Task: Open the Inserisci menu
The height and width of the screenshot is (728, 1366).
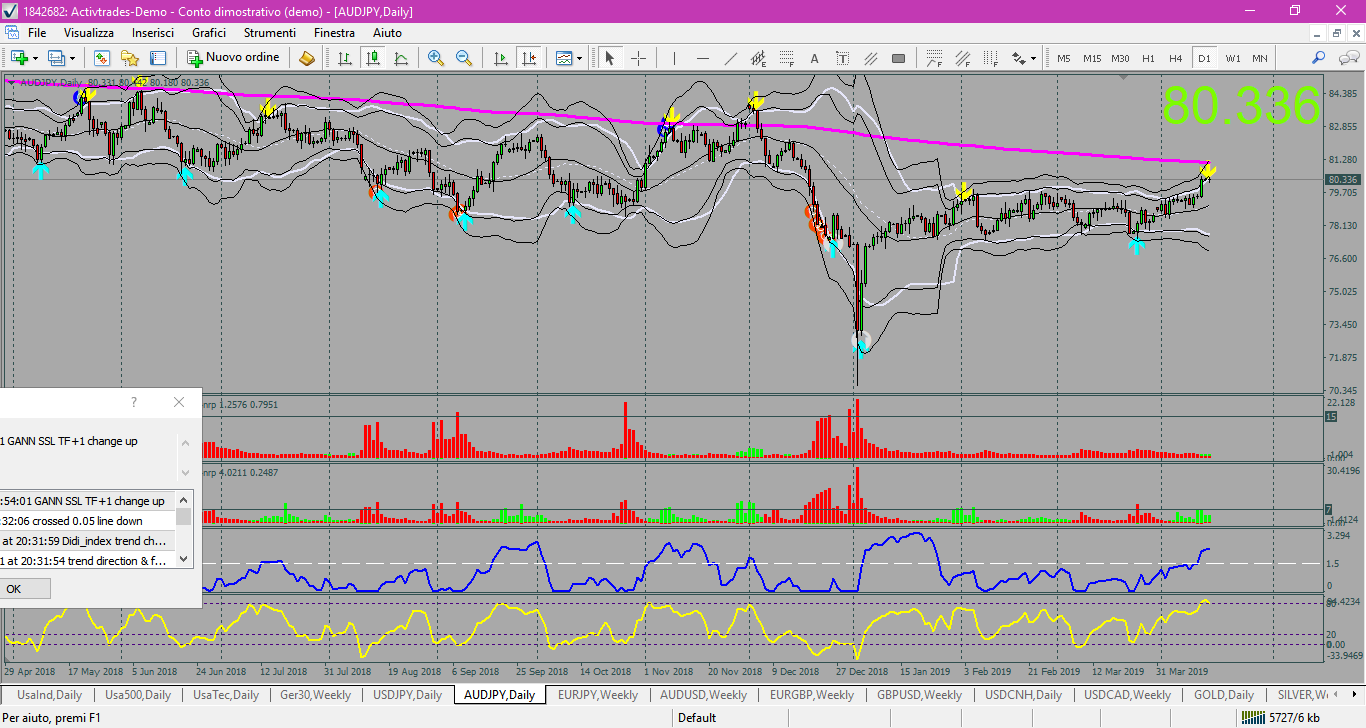Action: coord(153,33)
